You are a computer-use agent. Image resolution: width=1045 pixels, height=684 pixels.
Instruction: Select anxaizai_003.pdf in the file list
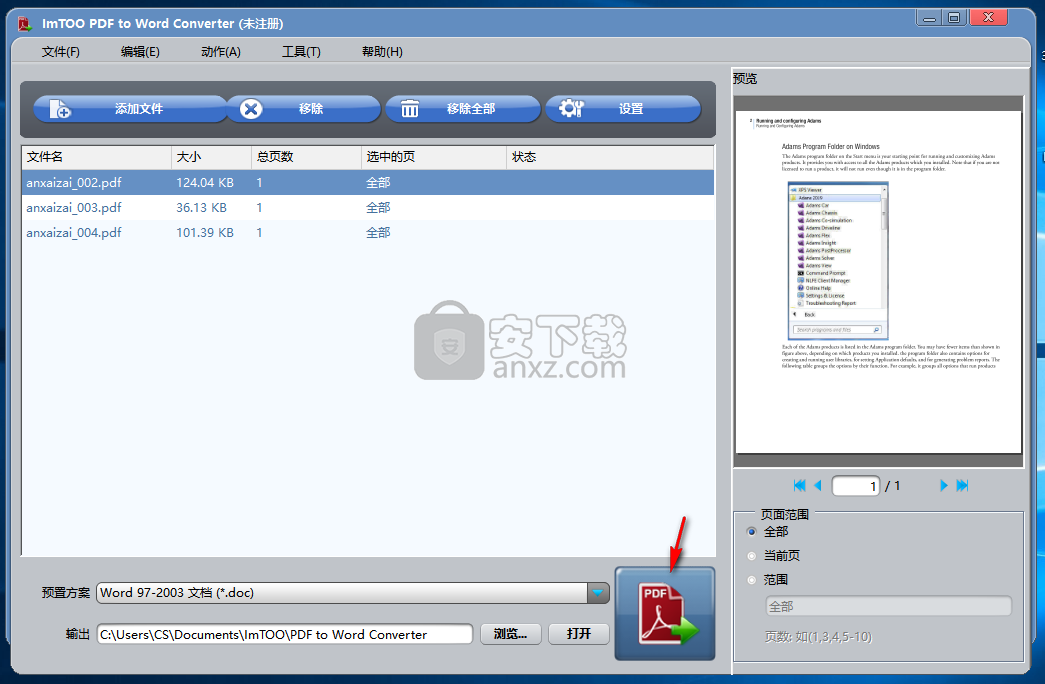[74, 208]
